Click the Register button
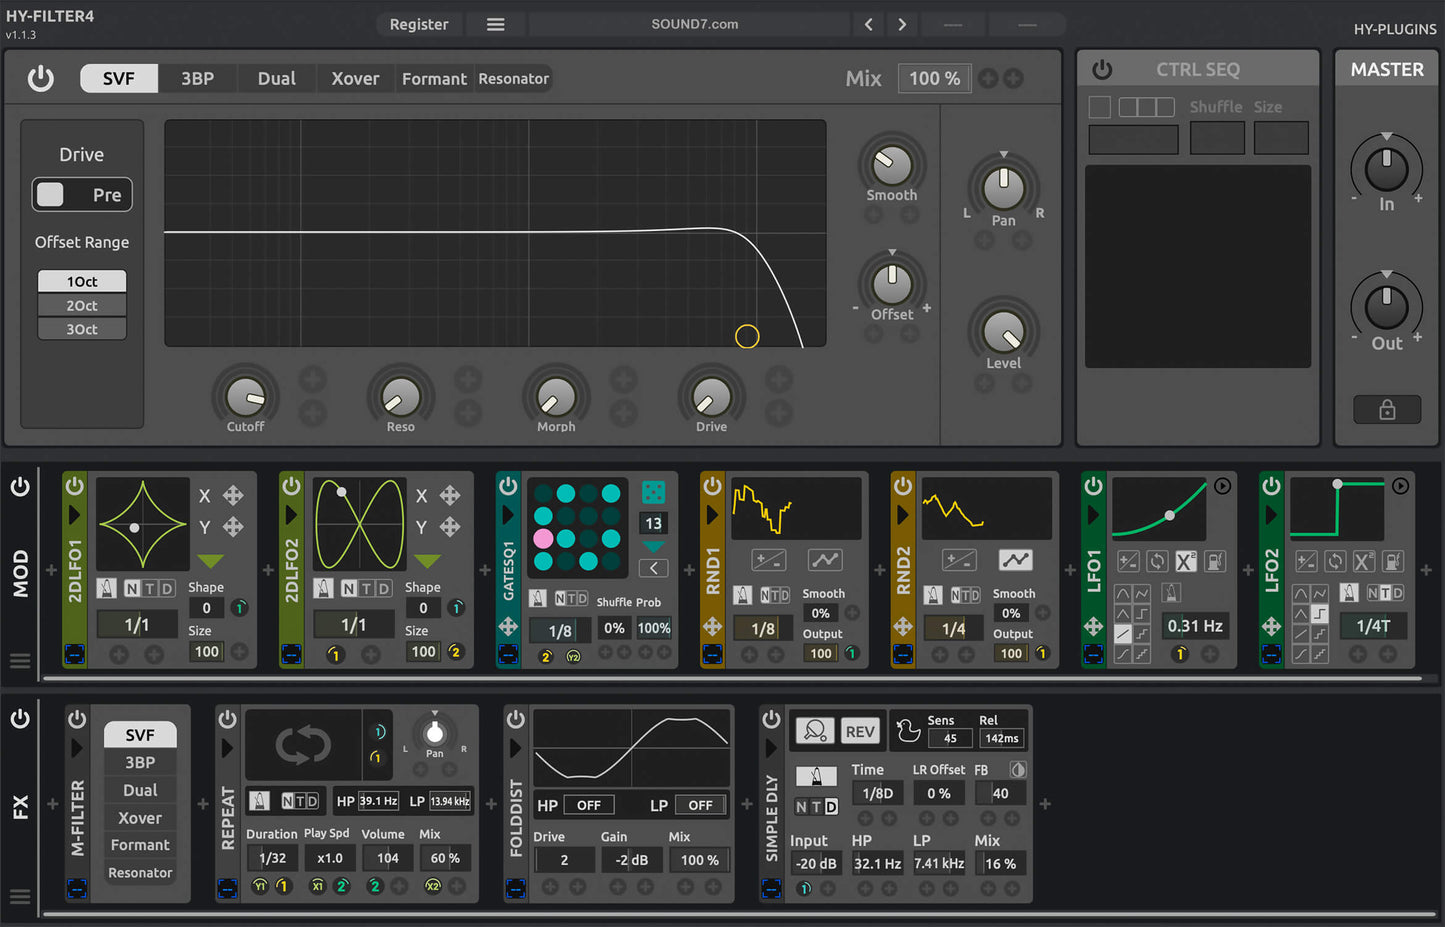This screenshot has height=927, width=1445. point(419,24)
